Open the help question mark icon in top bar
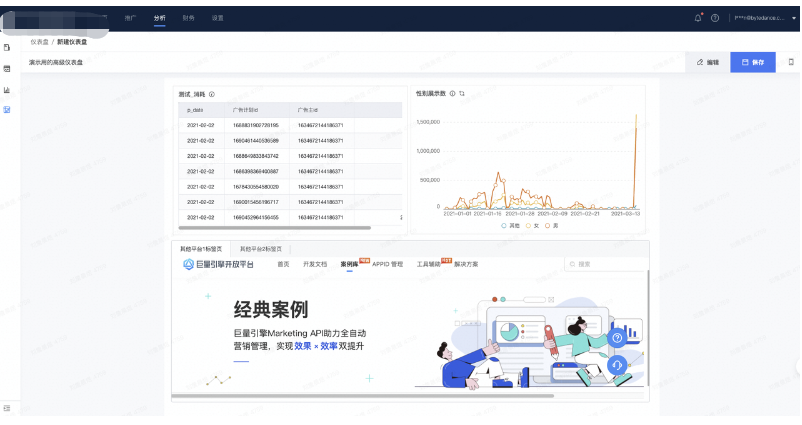The image size is (802, 425). click(x=715, y=18)
